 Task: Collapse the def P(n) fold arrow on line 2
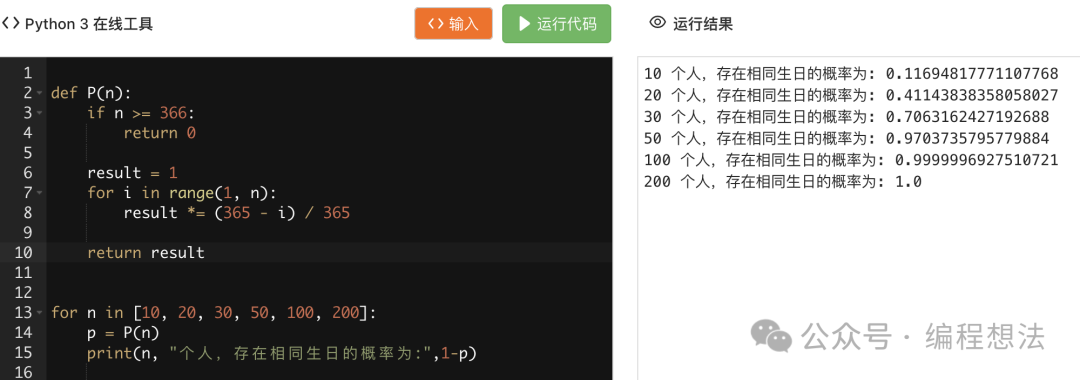pyautogui.click(x=39, y=94)
